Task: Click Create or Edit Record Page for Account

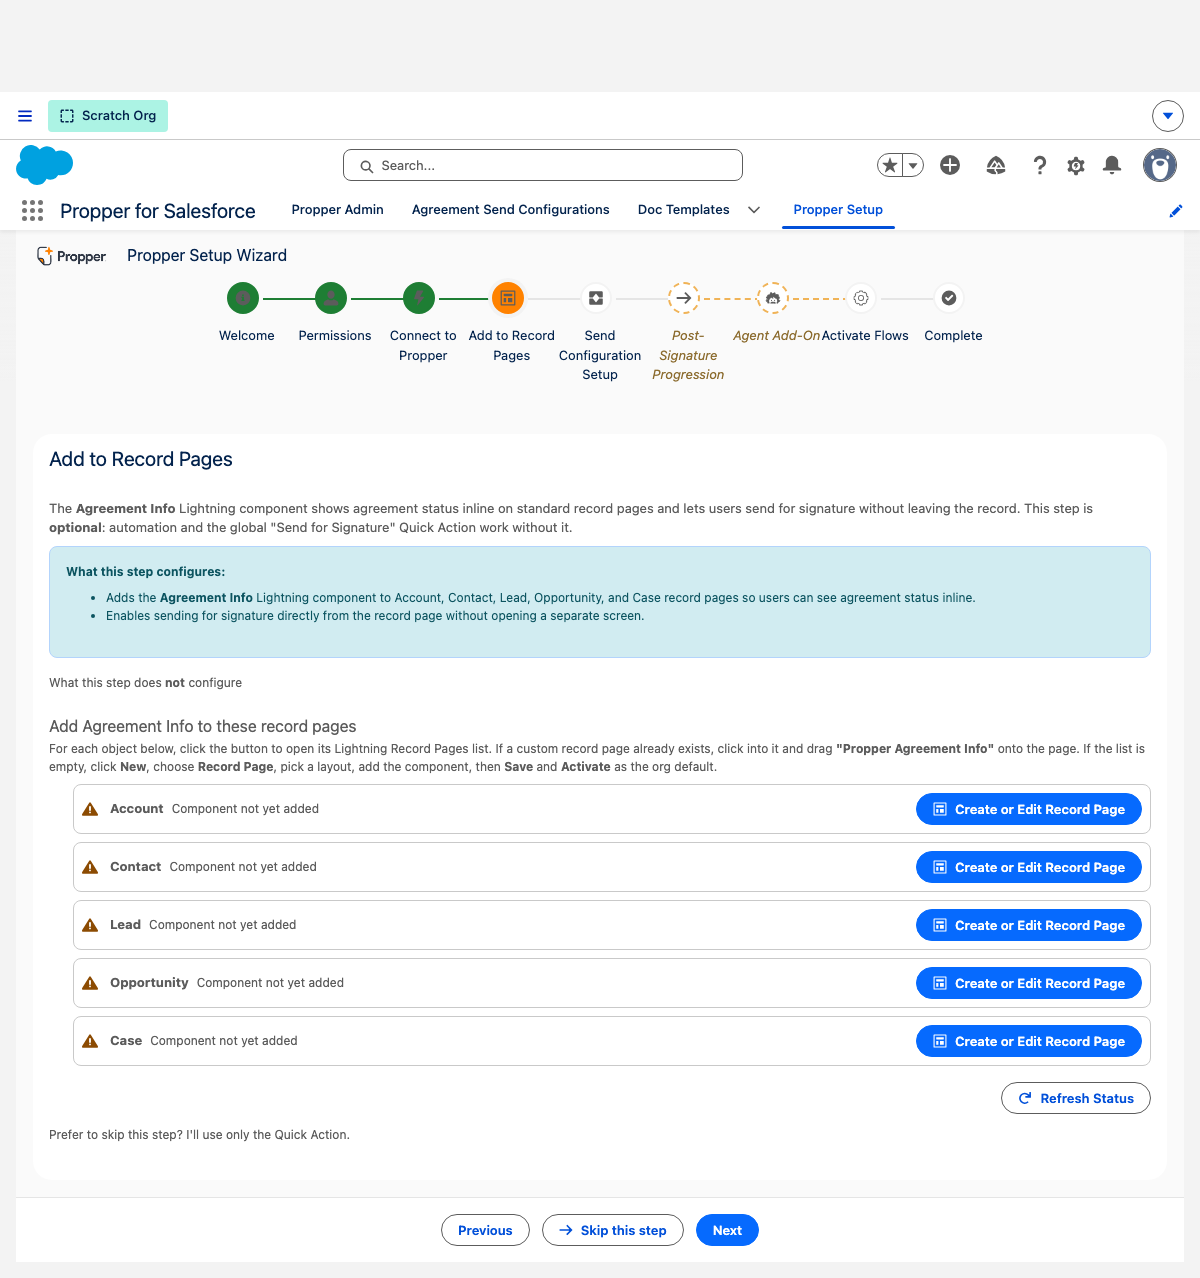Action: (x=1029, y=809)
